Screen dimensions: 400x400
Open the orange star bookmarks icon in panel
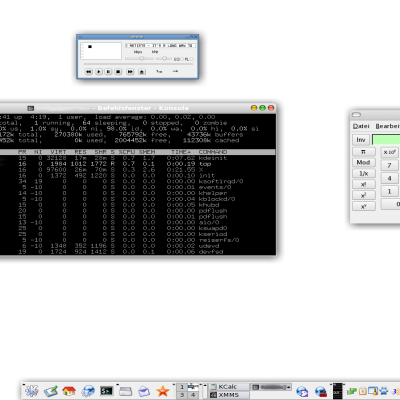coord(163,391)
